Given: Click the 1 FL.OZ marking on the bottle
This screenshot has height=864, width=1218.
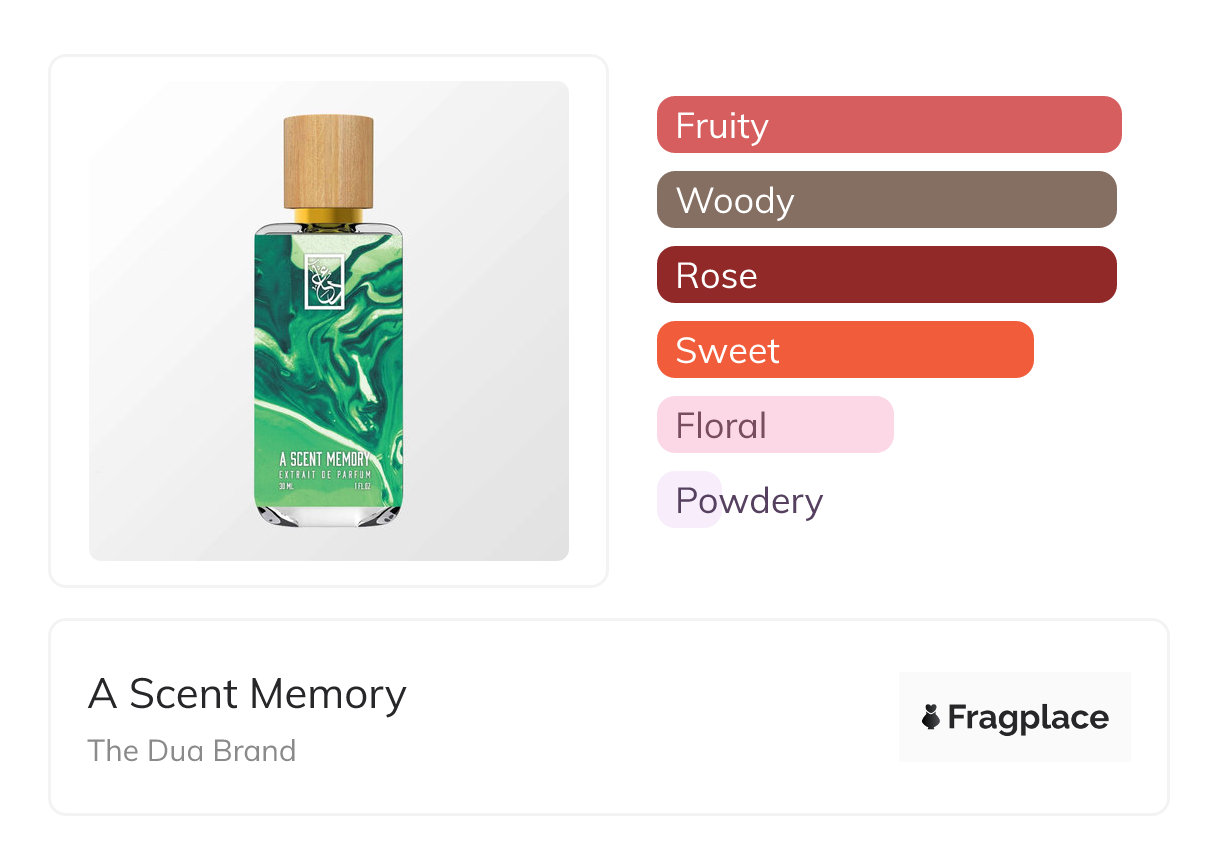Looking at the screenshot, I should [x=361, y=486].
